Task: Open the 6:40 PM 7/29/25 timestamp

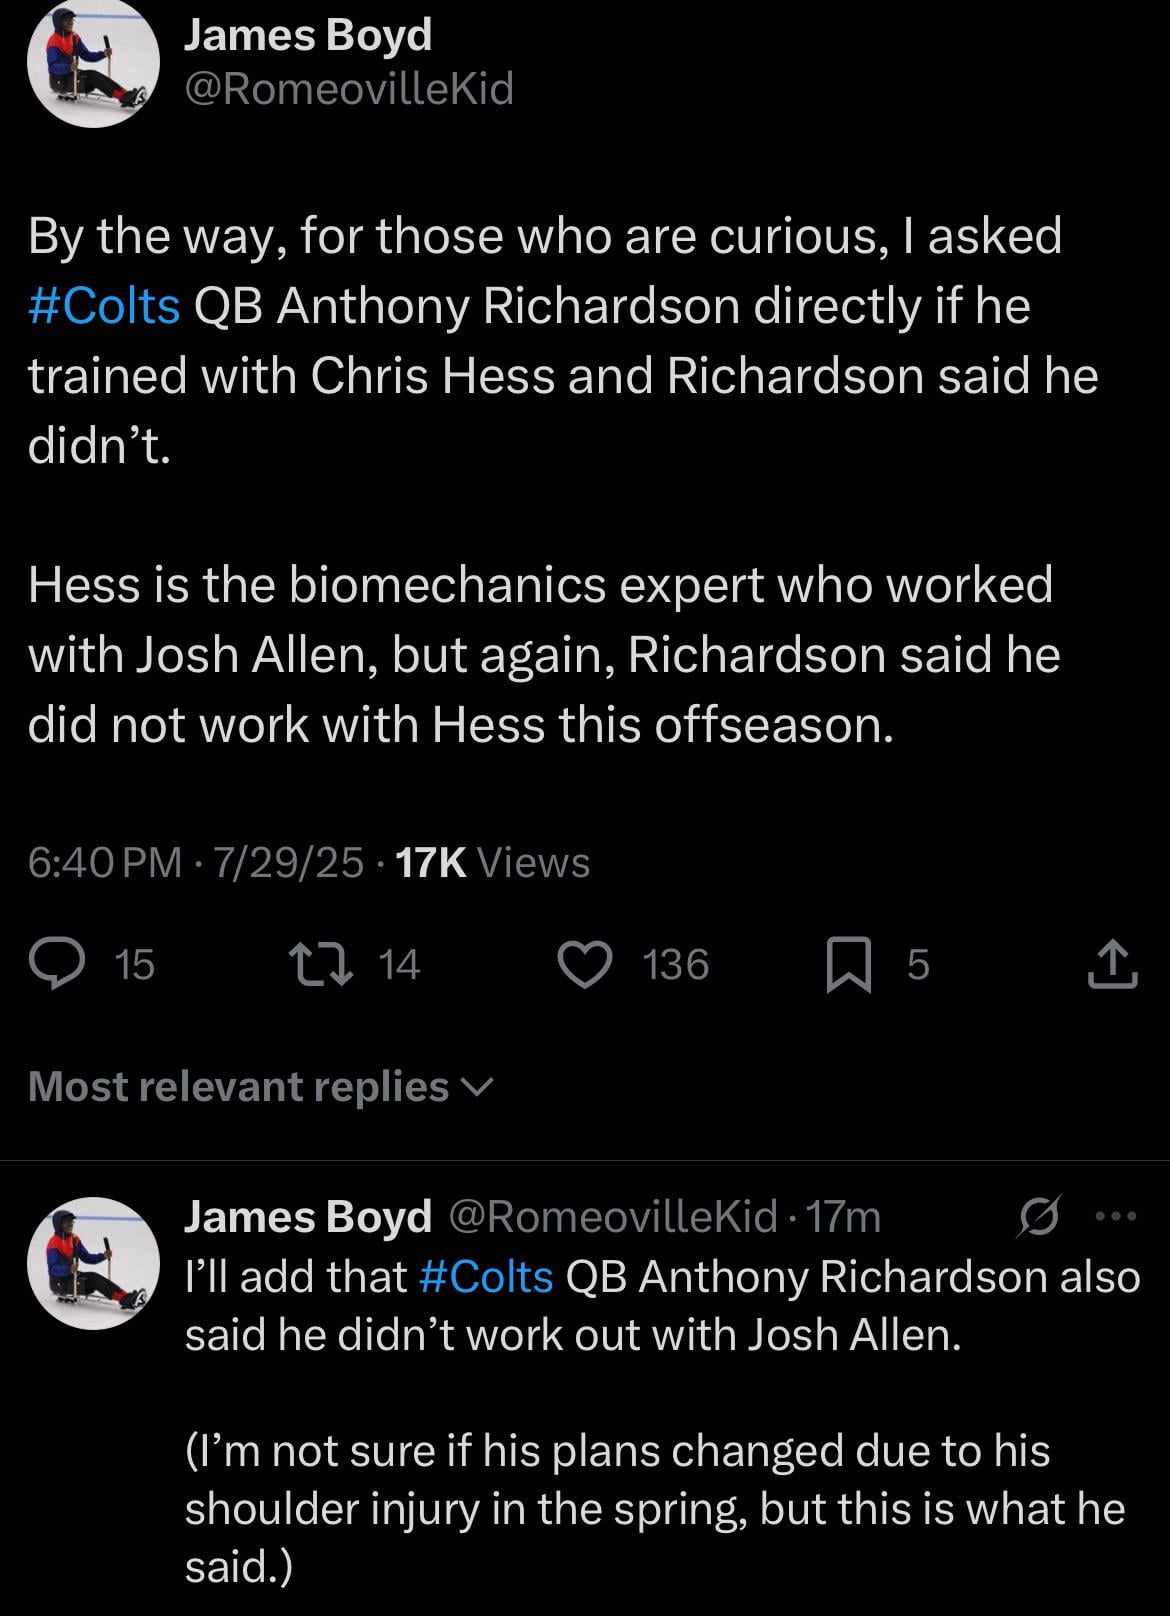Action: (196, 862)
